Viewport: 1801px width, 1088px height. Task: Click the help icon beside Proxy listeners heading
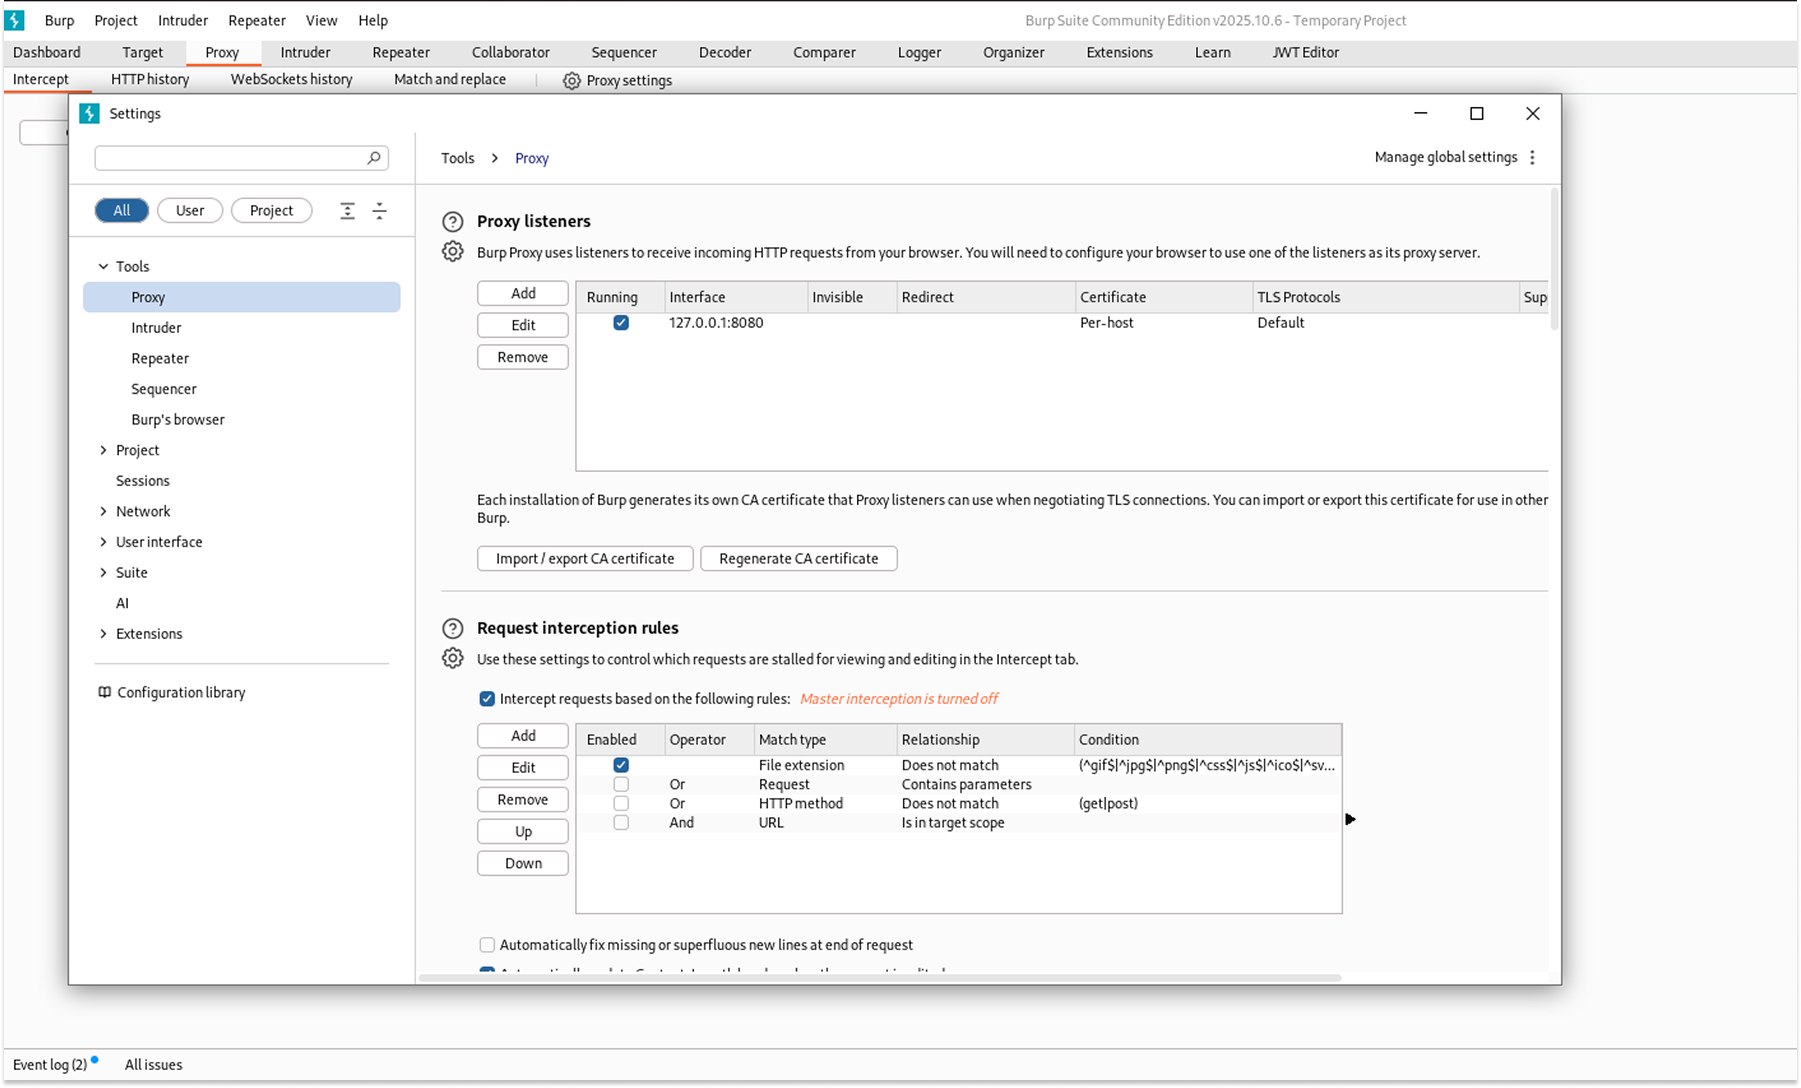(452, 221)
